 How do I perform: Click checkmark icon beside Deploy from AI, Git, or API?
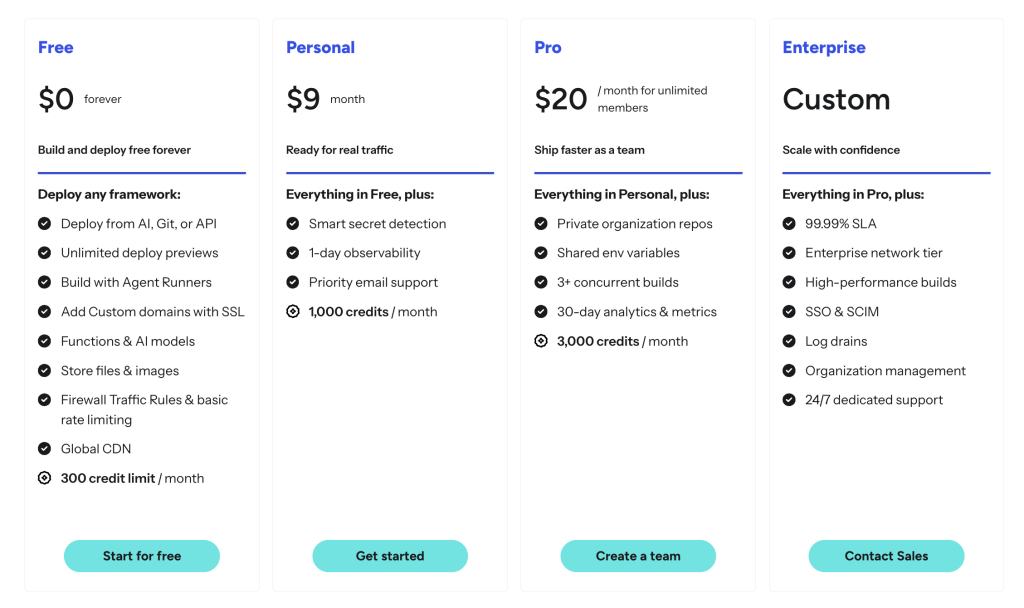pos(44,224)
